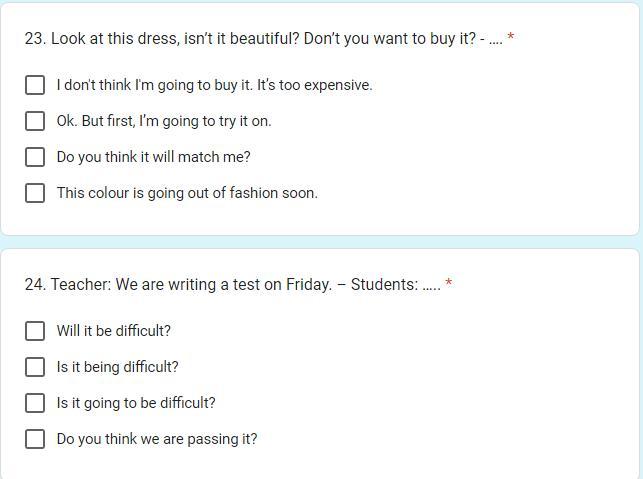Click the text "This colour is going out of fashion soon"

pos(187,193)
